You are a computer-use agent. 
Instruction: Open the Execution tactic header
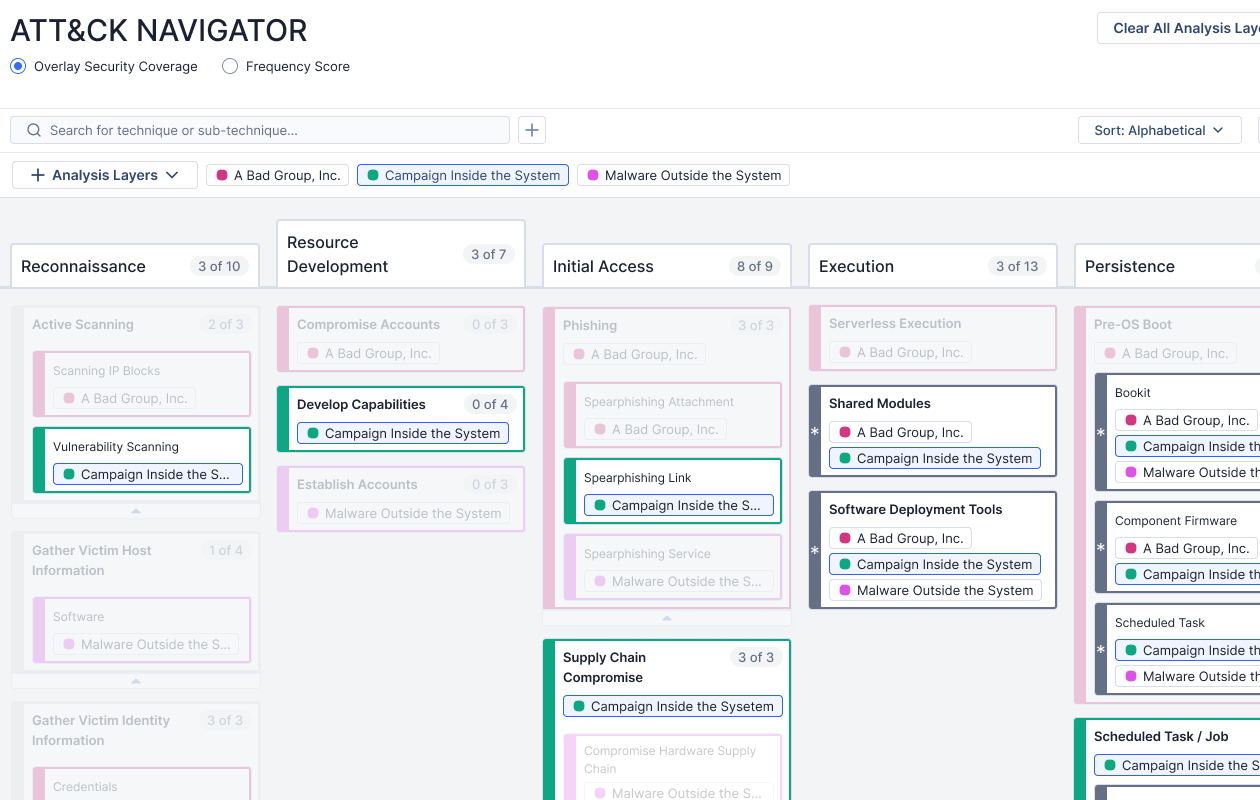click(x=933, y=266)
